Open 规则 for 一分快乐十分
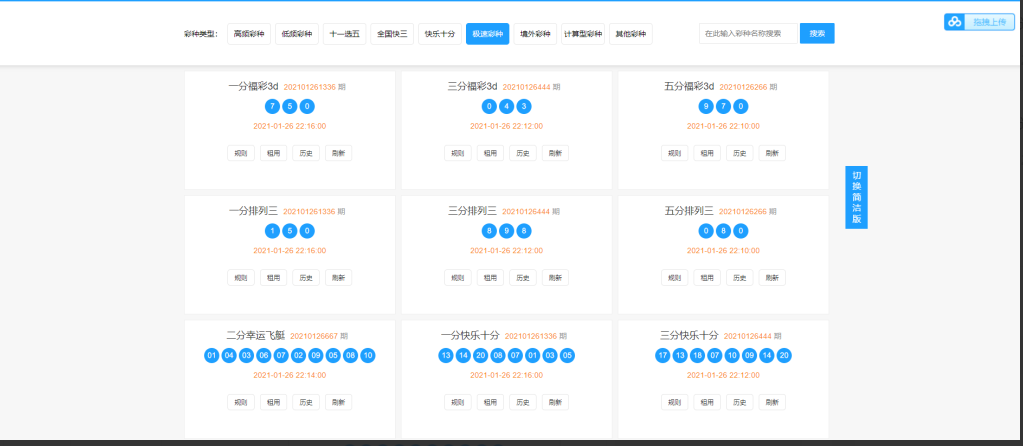The height and width of the screenshot is (446, 1023). click(x=458, y=402)
